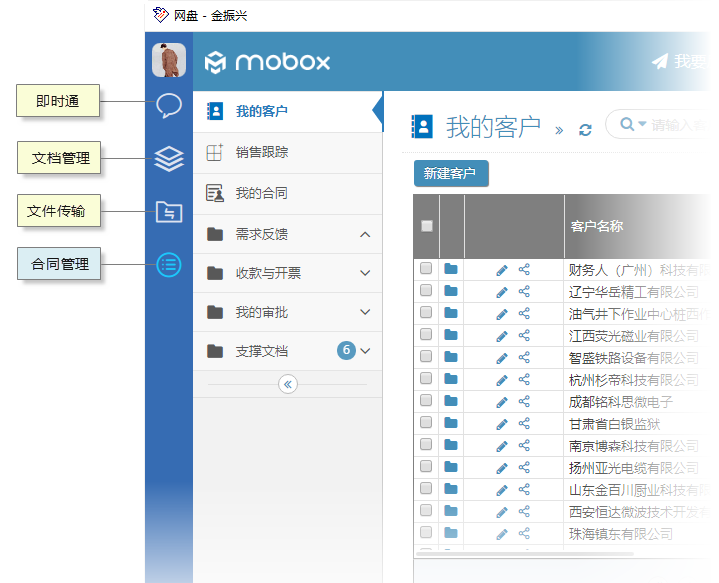The height and width of the screenshot is (583, 719).
Task: Open 我的合同 in the side menu
Action: point(261,193)
